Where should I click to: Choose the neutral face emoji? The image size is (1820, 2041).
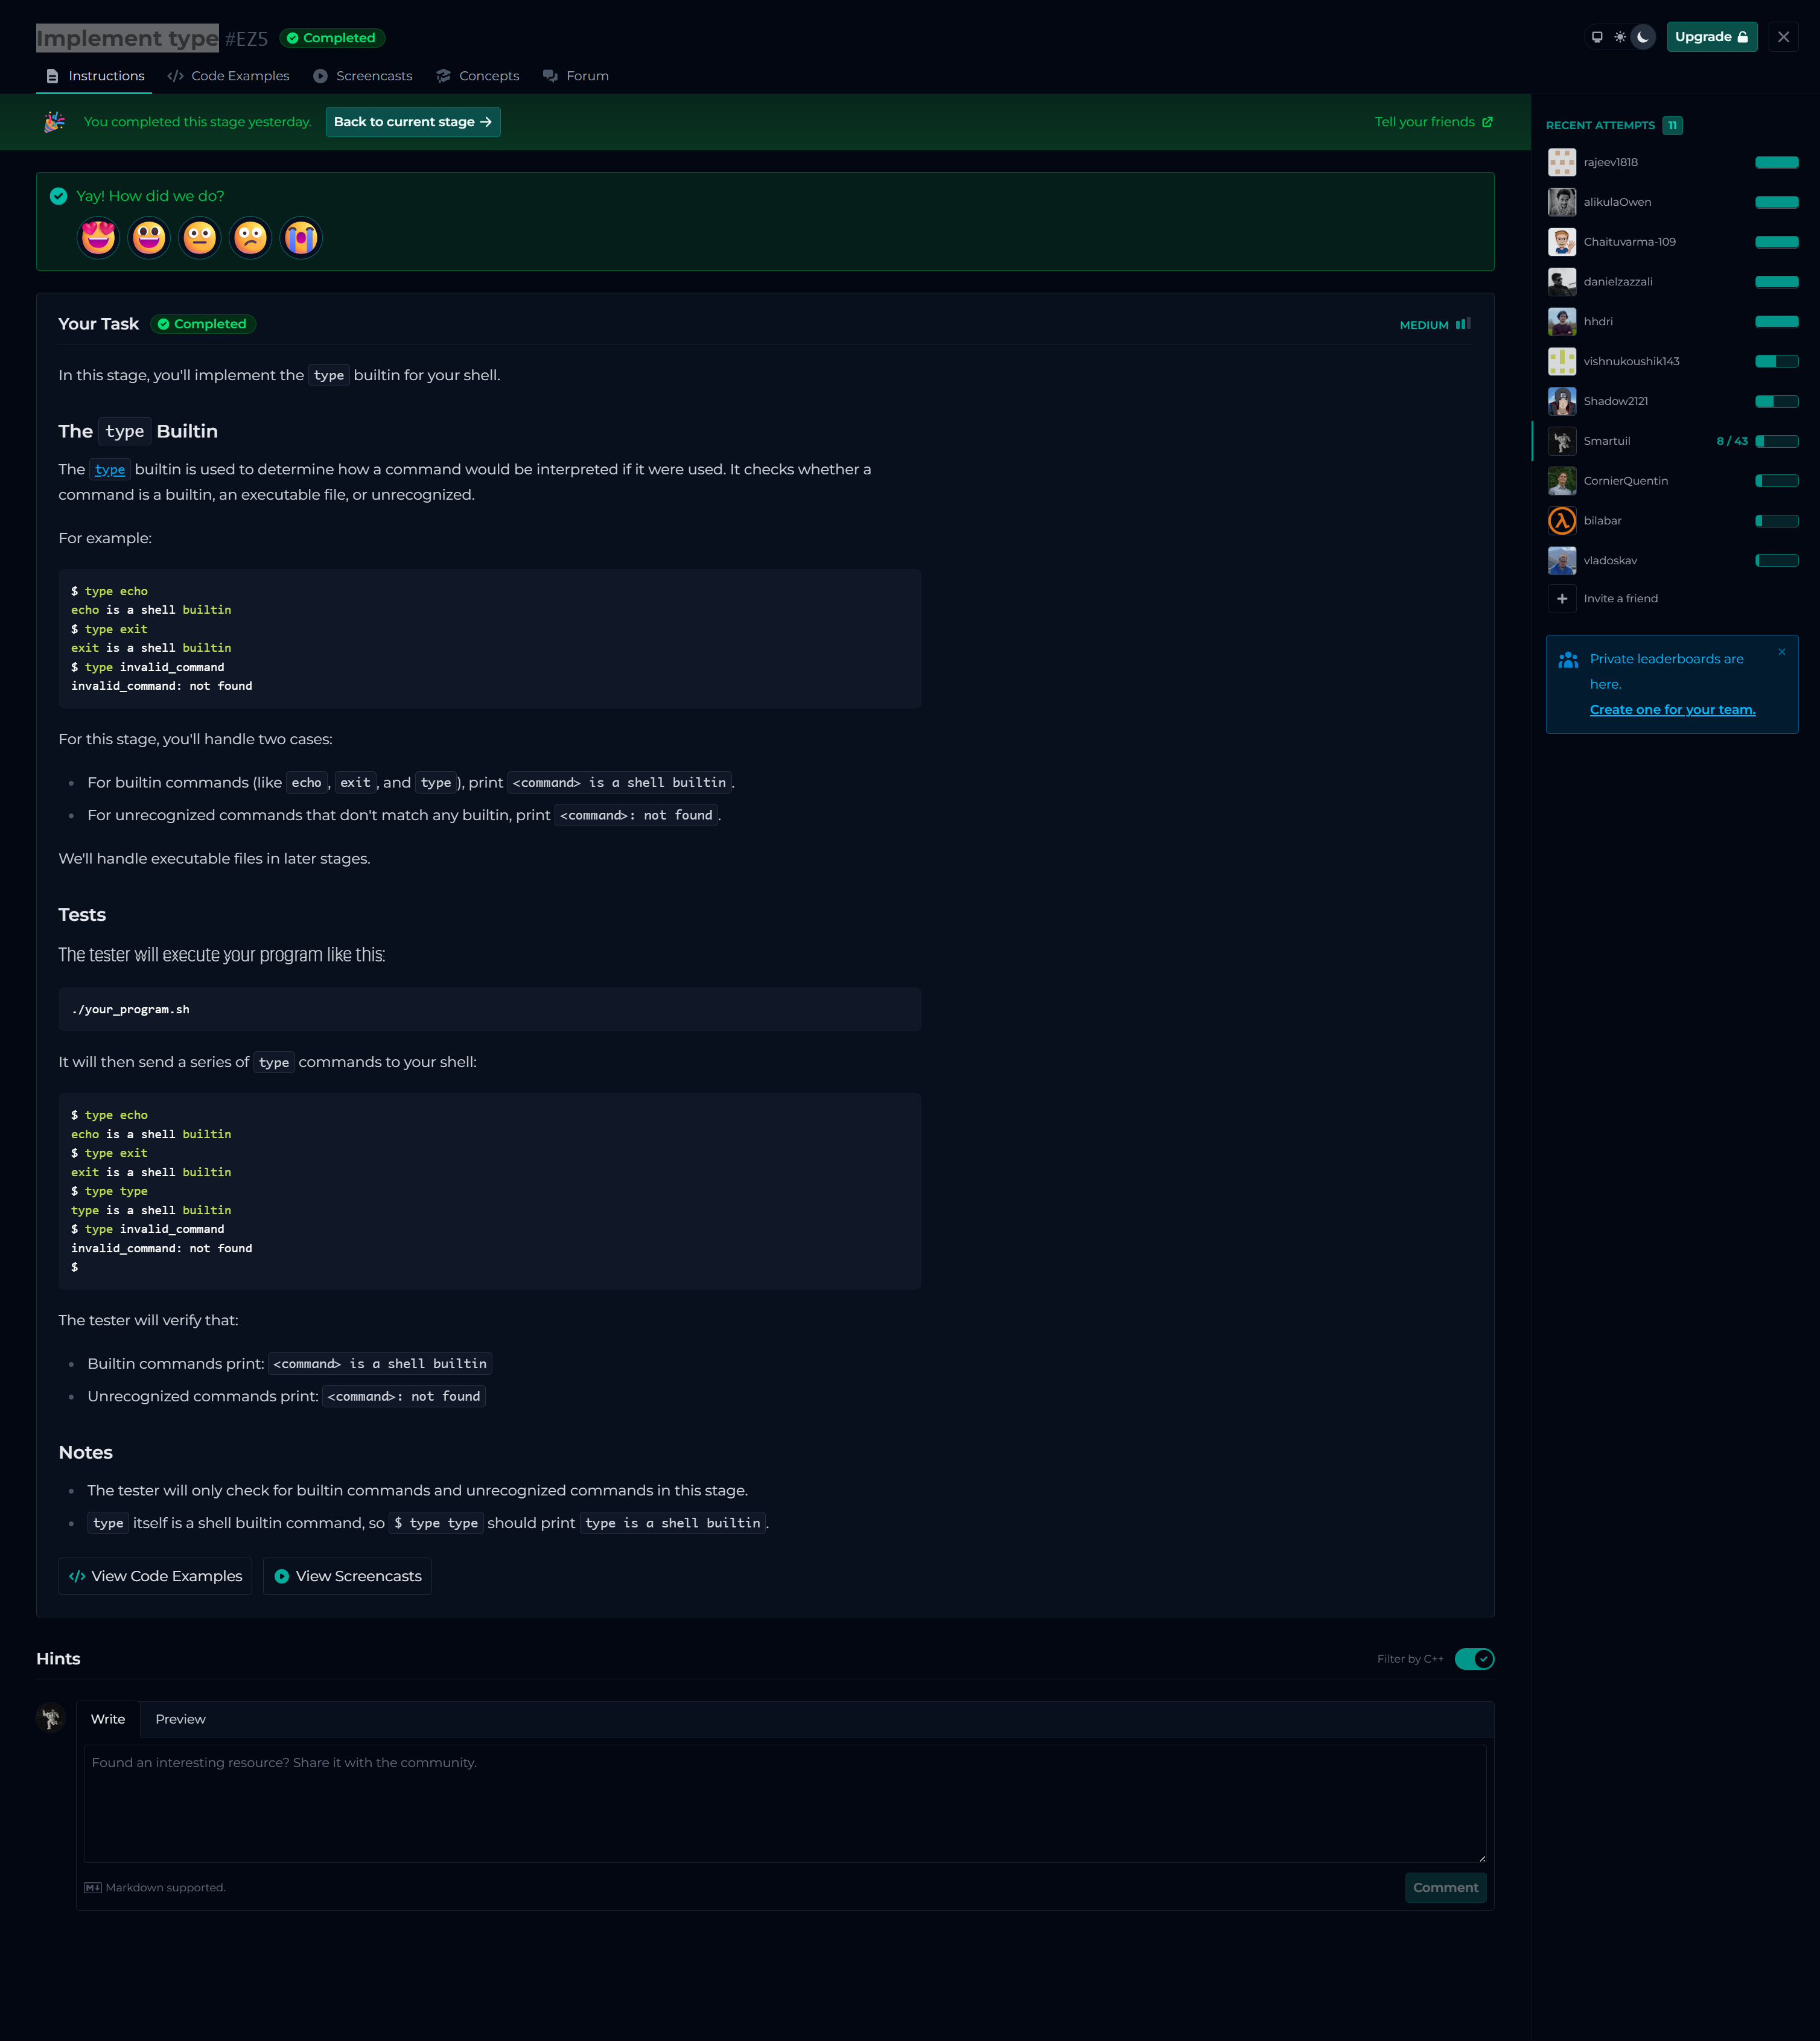[x=199, y=238]
